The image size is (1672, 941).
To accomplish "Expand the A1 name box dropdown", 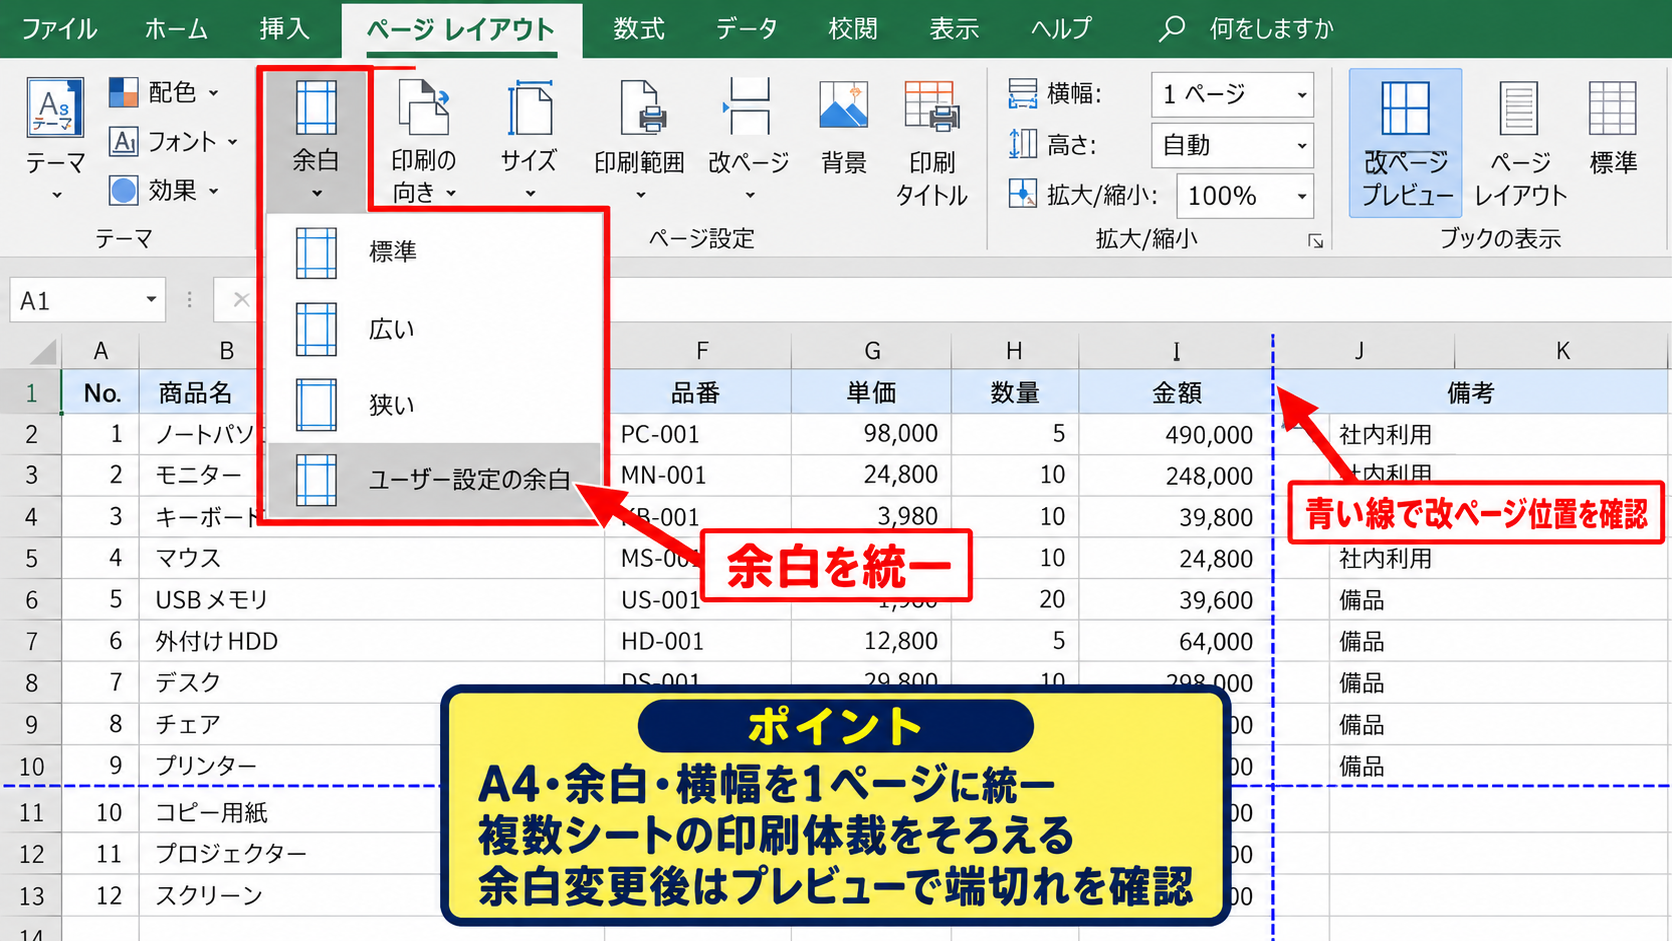I will [151, 300].
